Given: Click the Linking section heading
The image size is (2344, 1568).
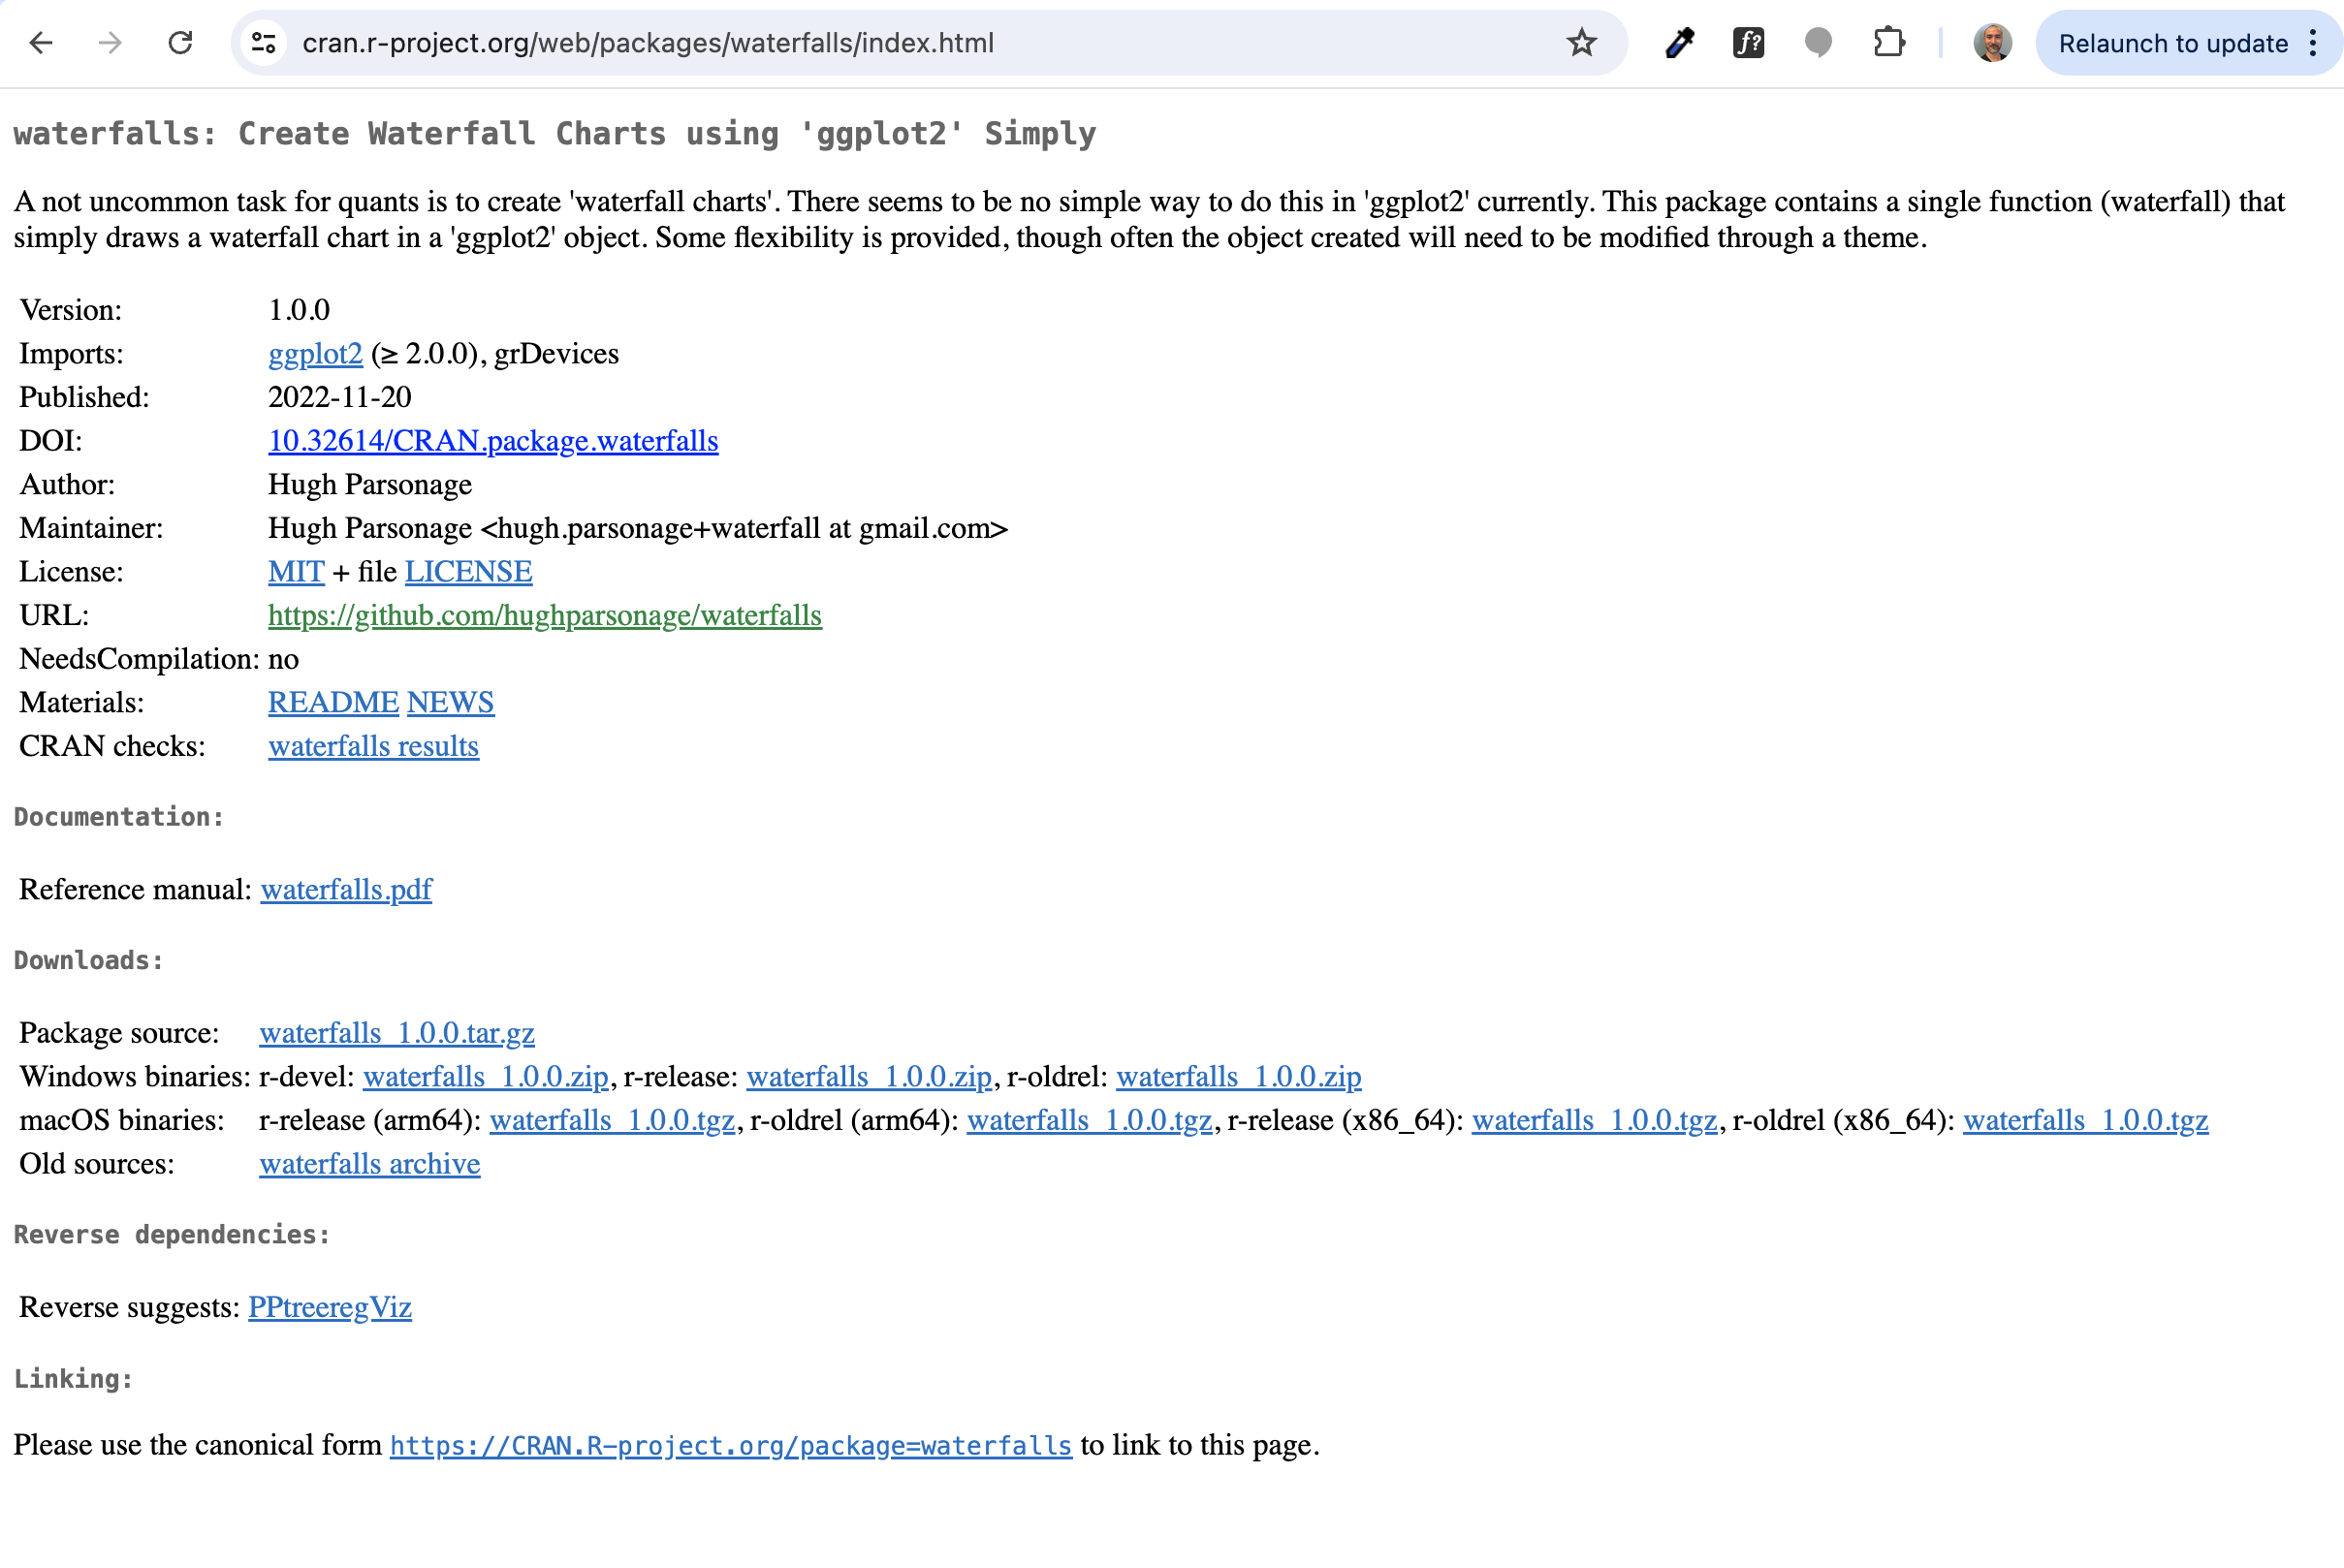Looking at the screenshot, I should [x=73, y=1379].
